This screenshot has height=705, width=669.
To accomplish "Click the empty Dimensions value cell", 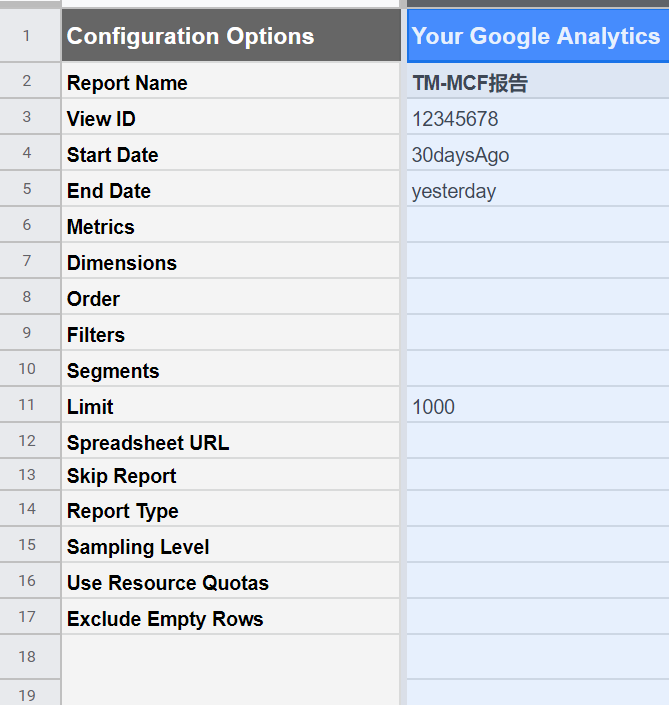I will pyautogui.click(x=537, y=263).
